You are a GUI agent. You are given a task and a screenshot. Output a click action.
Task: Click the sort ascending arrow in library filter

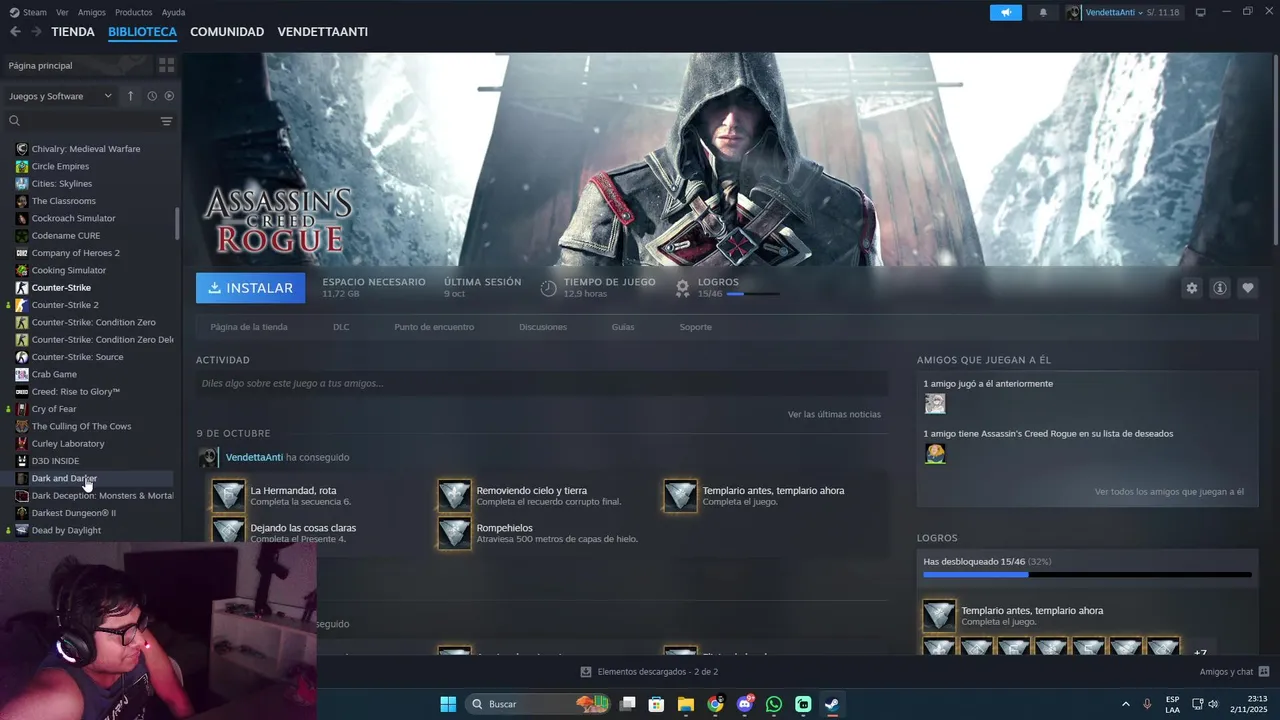[x=130, y=96]
